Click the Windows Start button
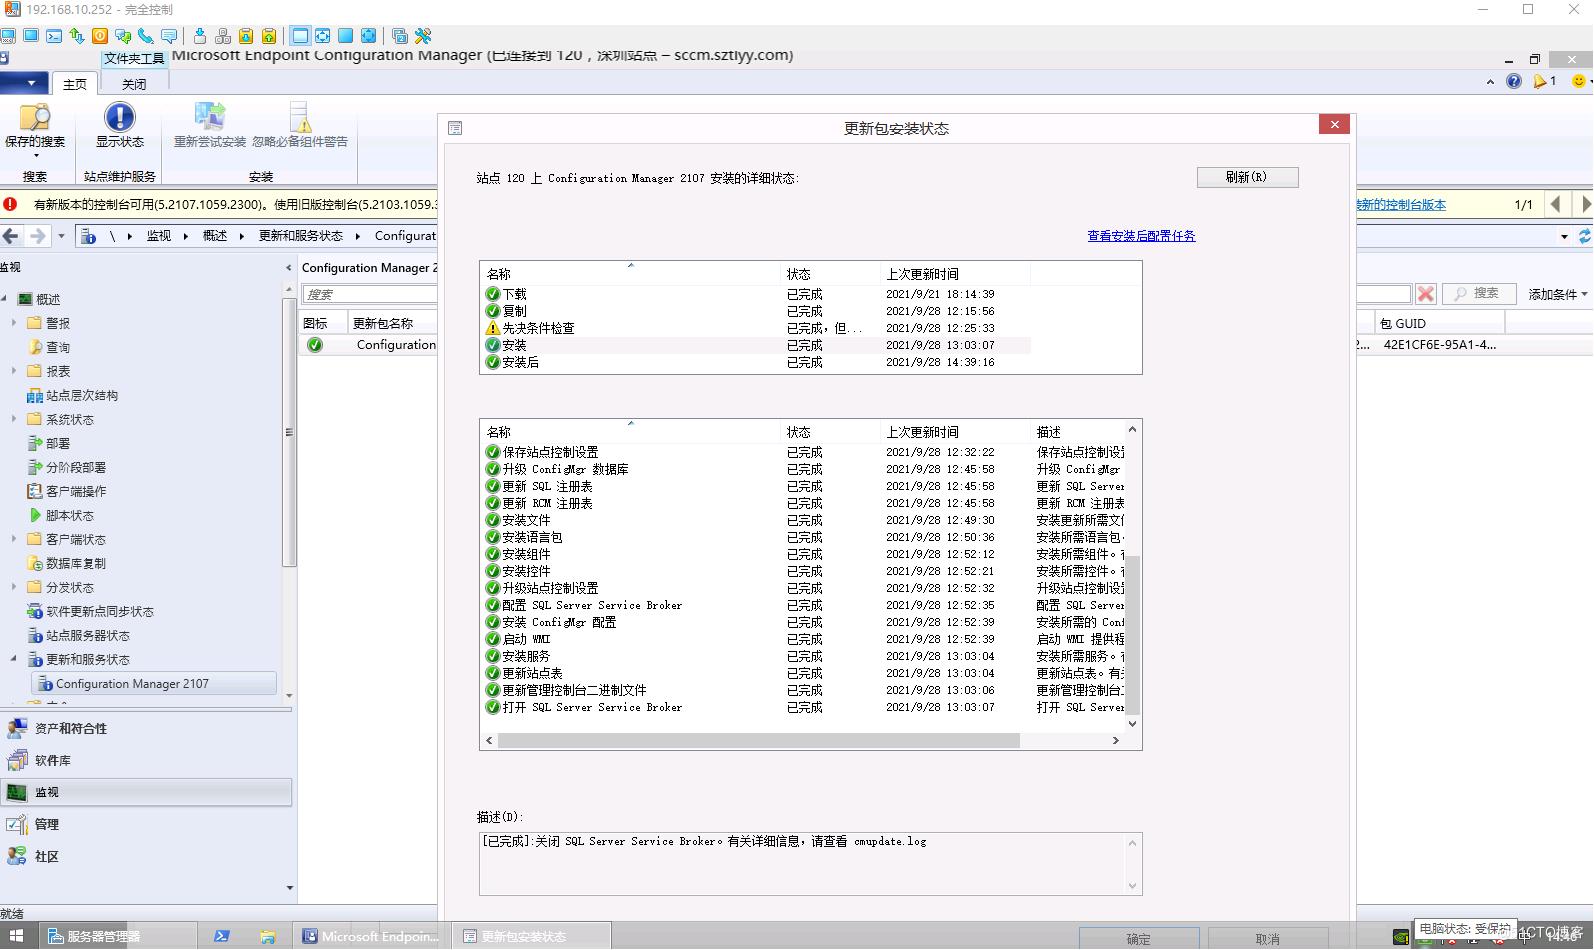Viewport: 1594px width, 950px height. (17, 936)
